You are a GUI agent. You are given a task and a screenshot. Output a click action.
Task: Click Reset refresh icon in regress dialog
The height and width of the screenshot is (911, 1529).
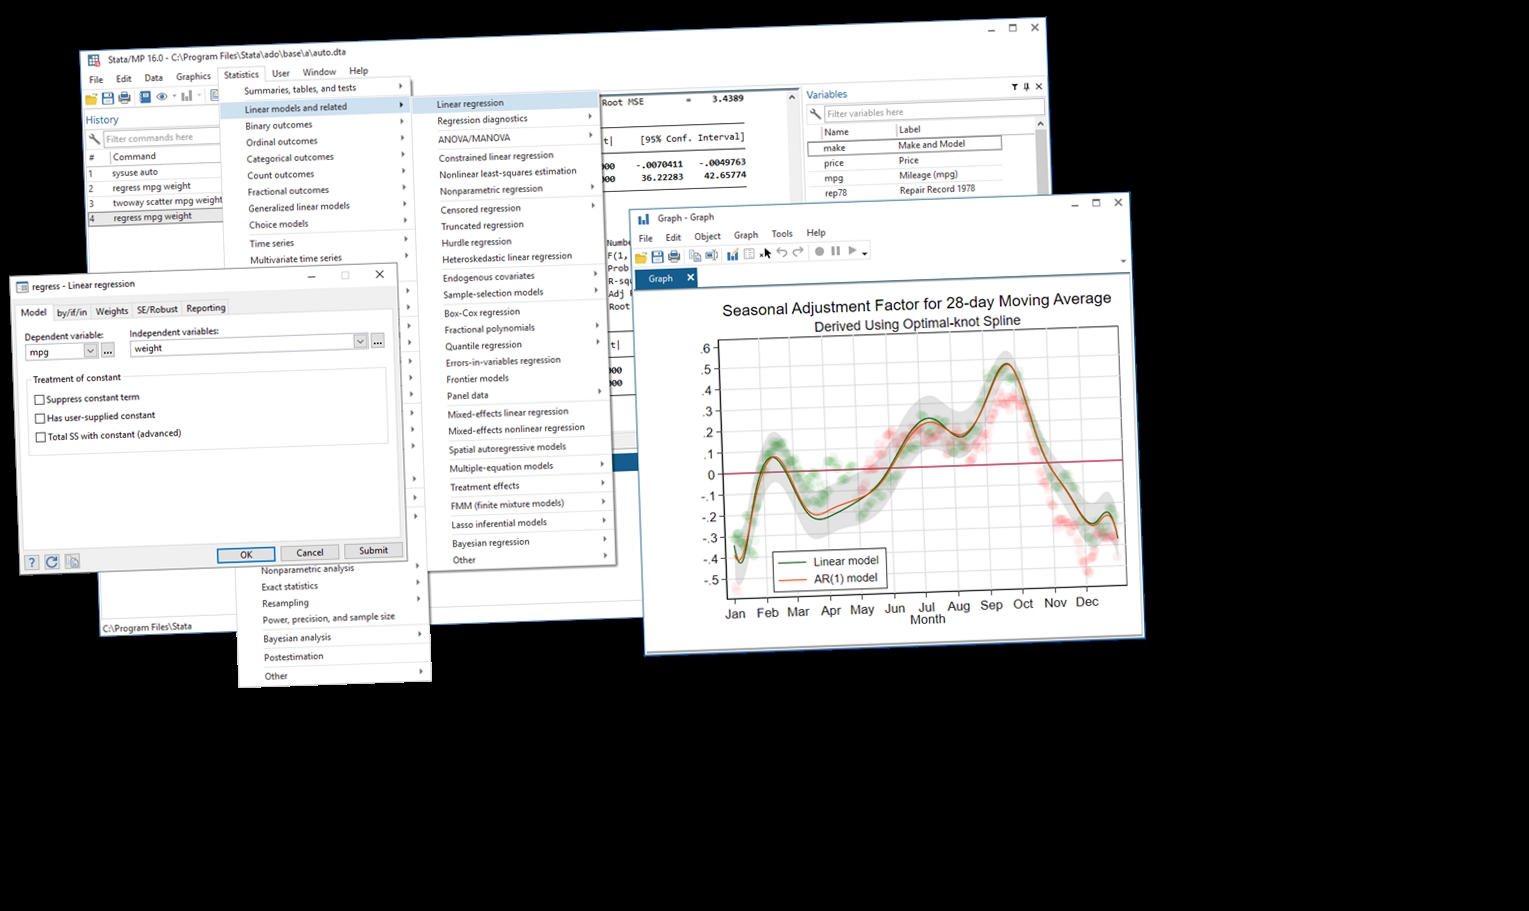point(52,562)
